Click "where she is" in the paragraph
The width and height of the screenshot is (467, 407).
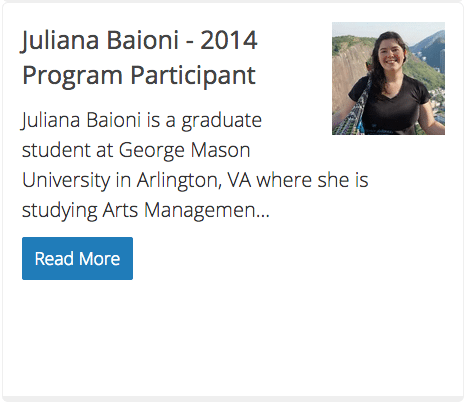(312, 180)
